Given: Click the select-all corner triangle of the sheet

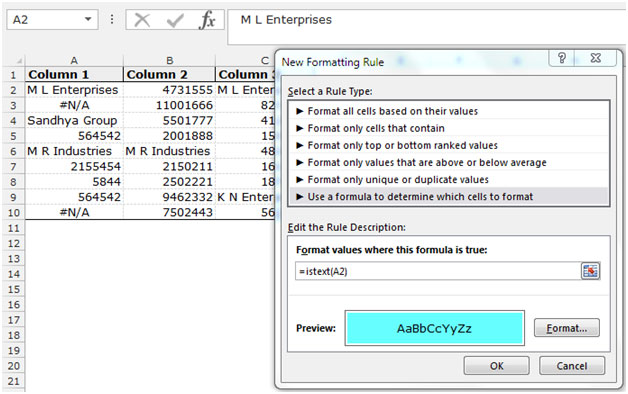Looking at the screenshot, I should click(x=18, y=61).
